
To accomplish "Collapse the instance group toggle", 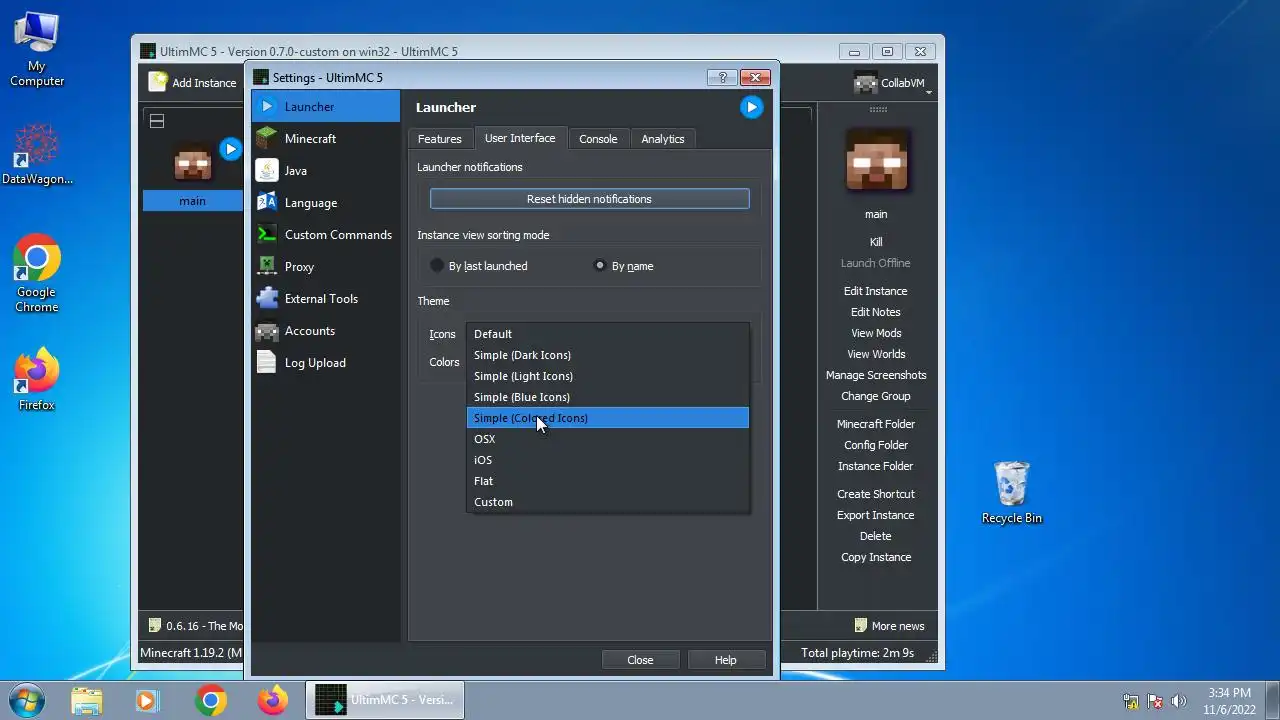I will tap(157, 121).
